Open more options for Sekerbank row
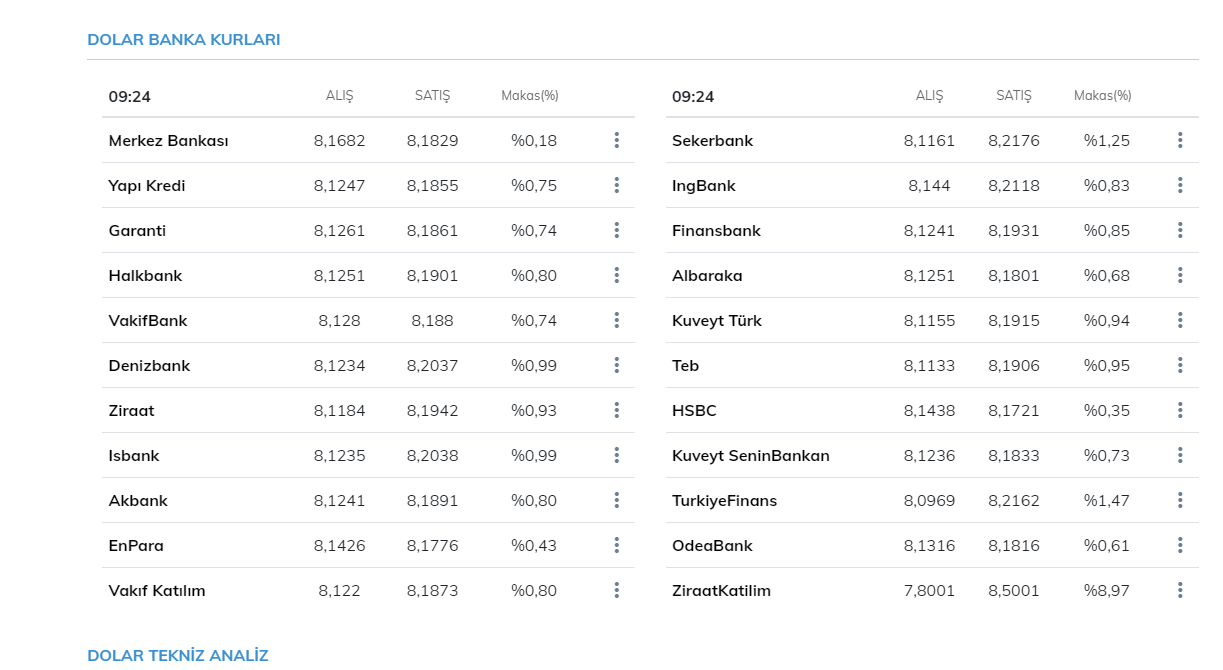The image size is (1223, 670). [1180, 140]
